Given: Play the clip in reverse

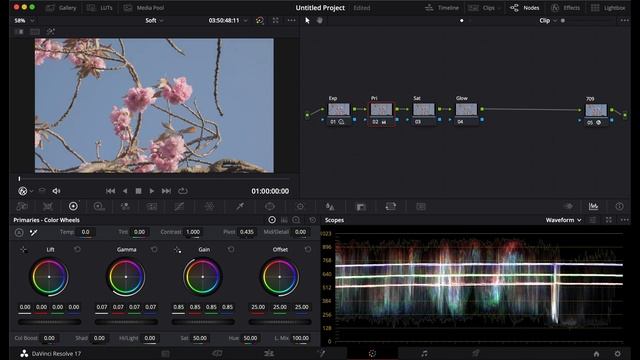Looking at the screenshot, I should (x=125, y=191).
